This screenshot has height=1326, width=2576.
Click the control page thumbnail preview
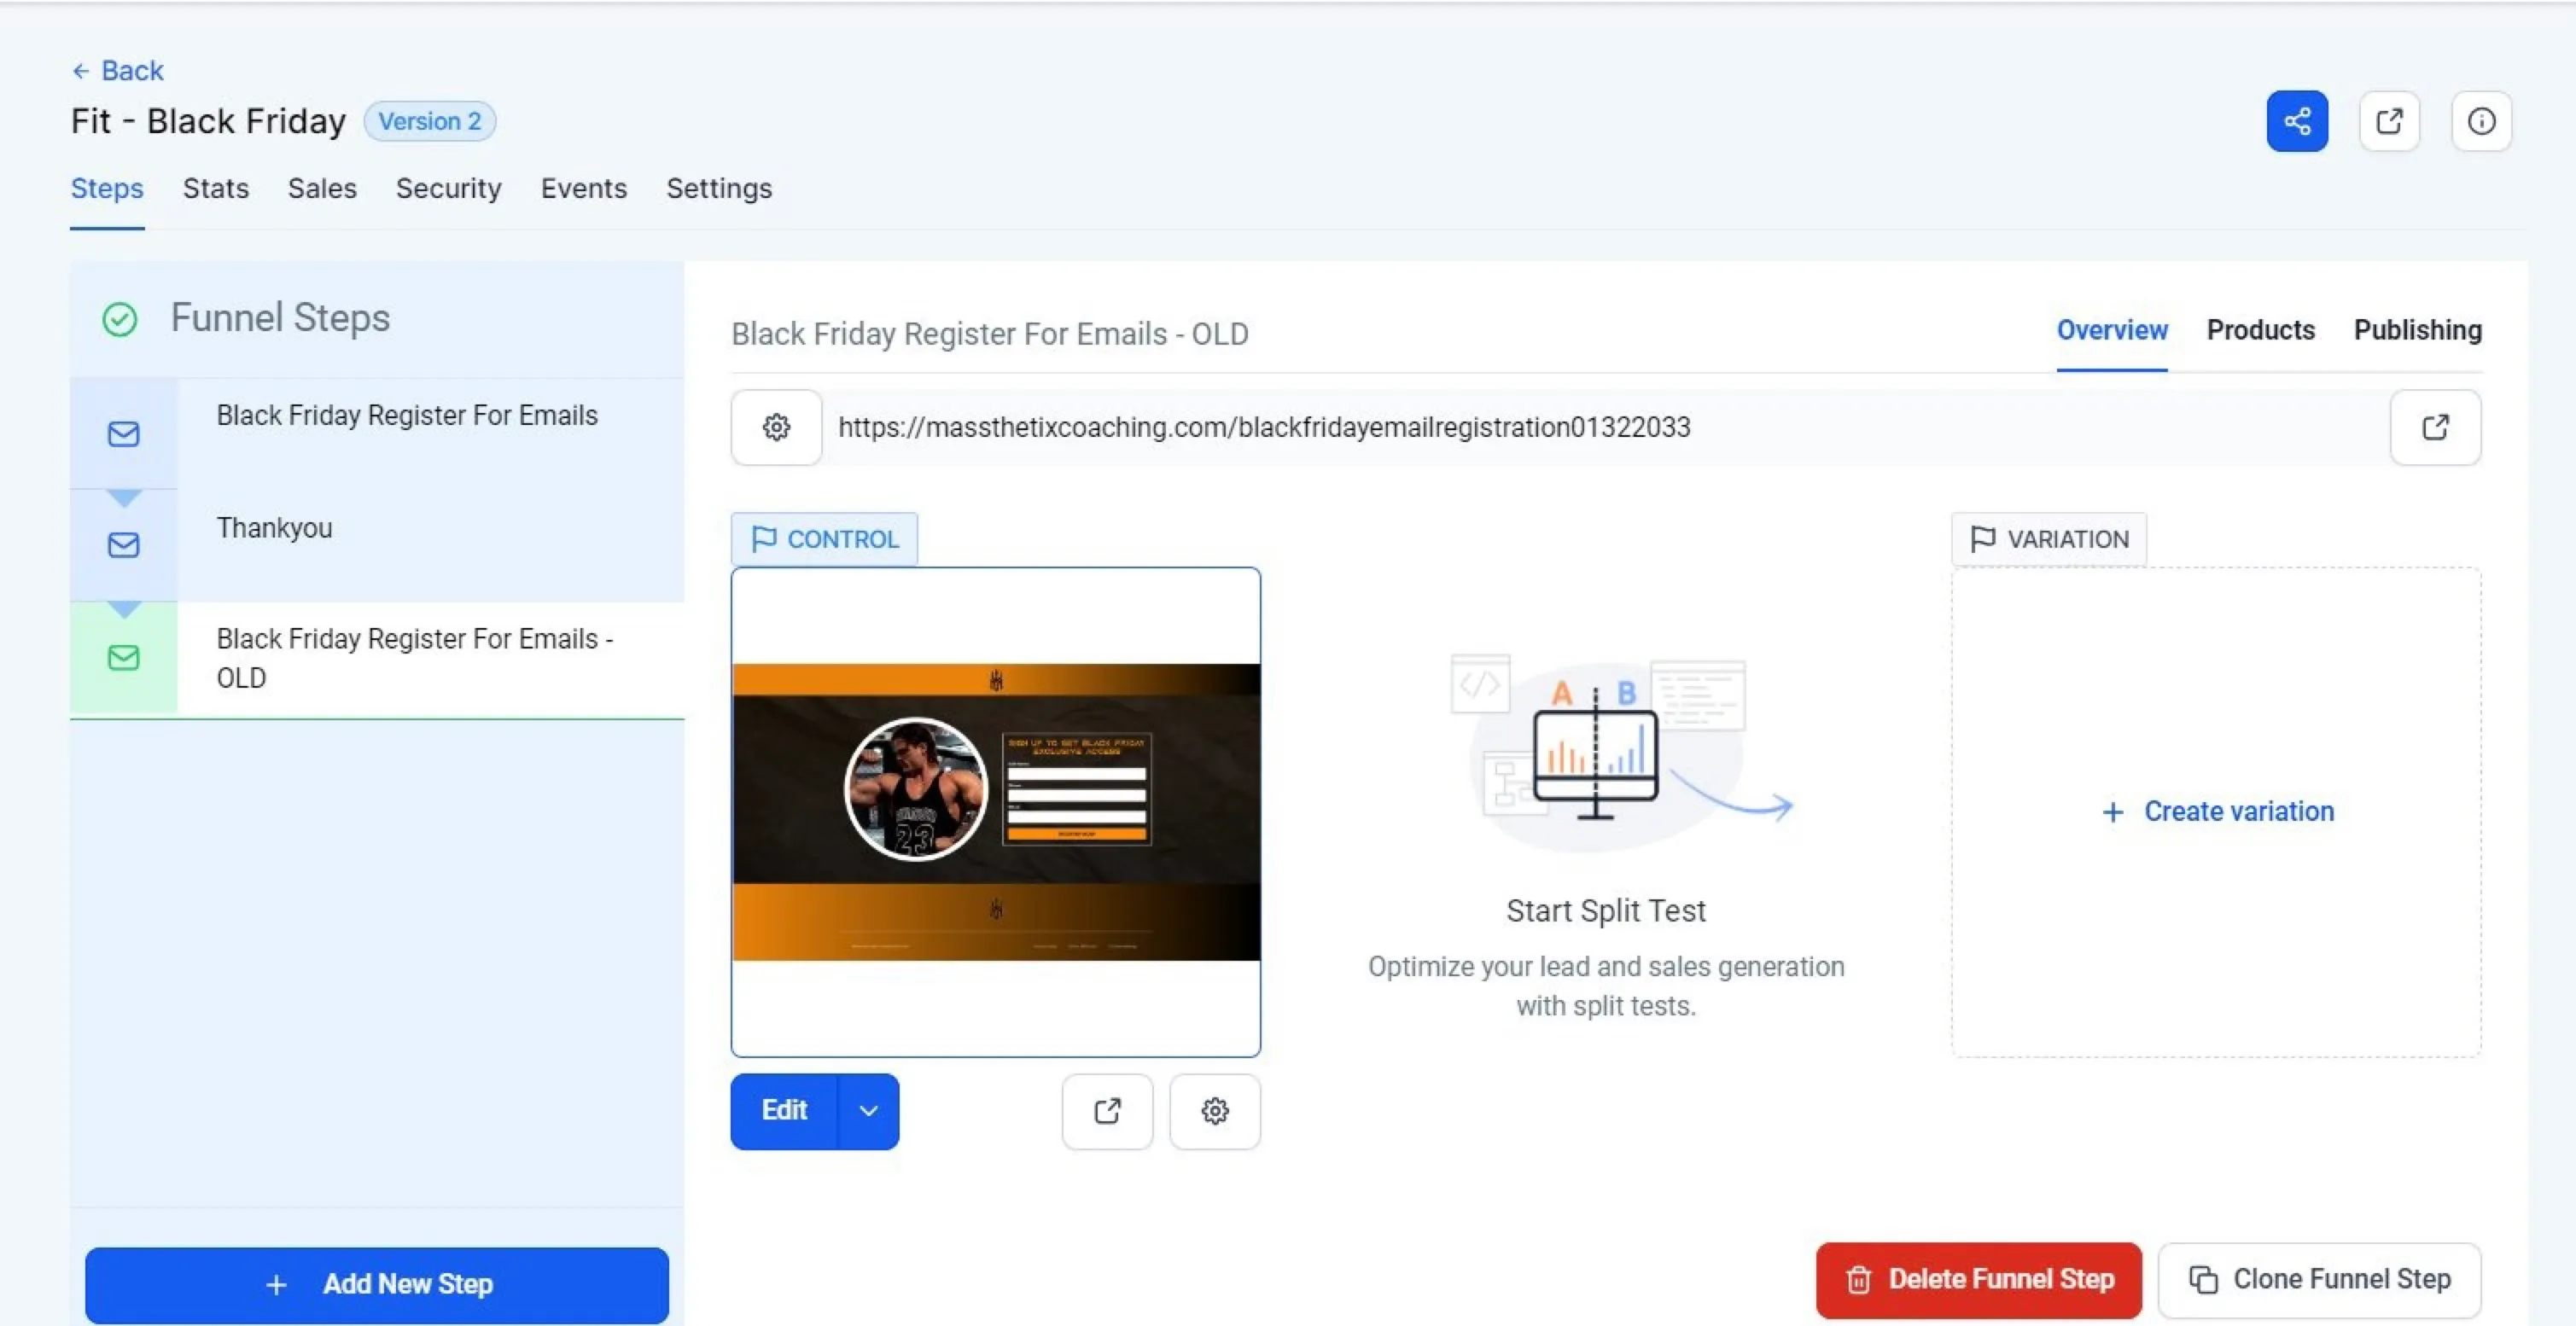tap(995, 812)
